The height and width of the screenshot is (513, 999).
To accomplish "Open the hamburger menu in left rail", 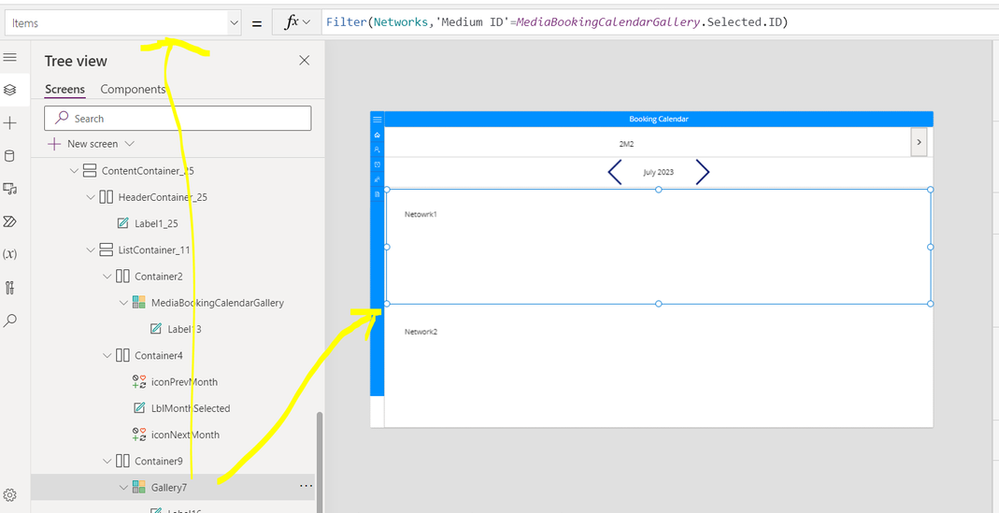I will point(10,57).
